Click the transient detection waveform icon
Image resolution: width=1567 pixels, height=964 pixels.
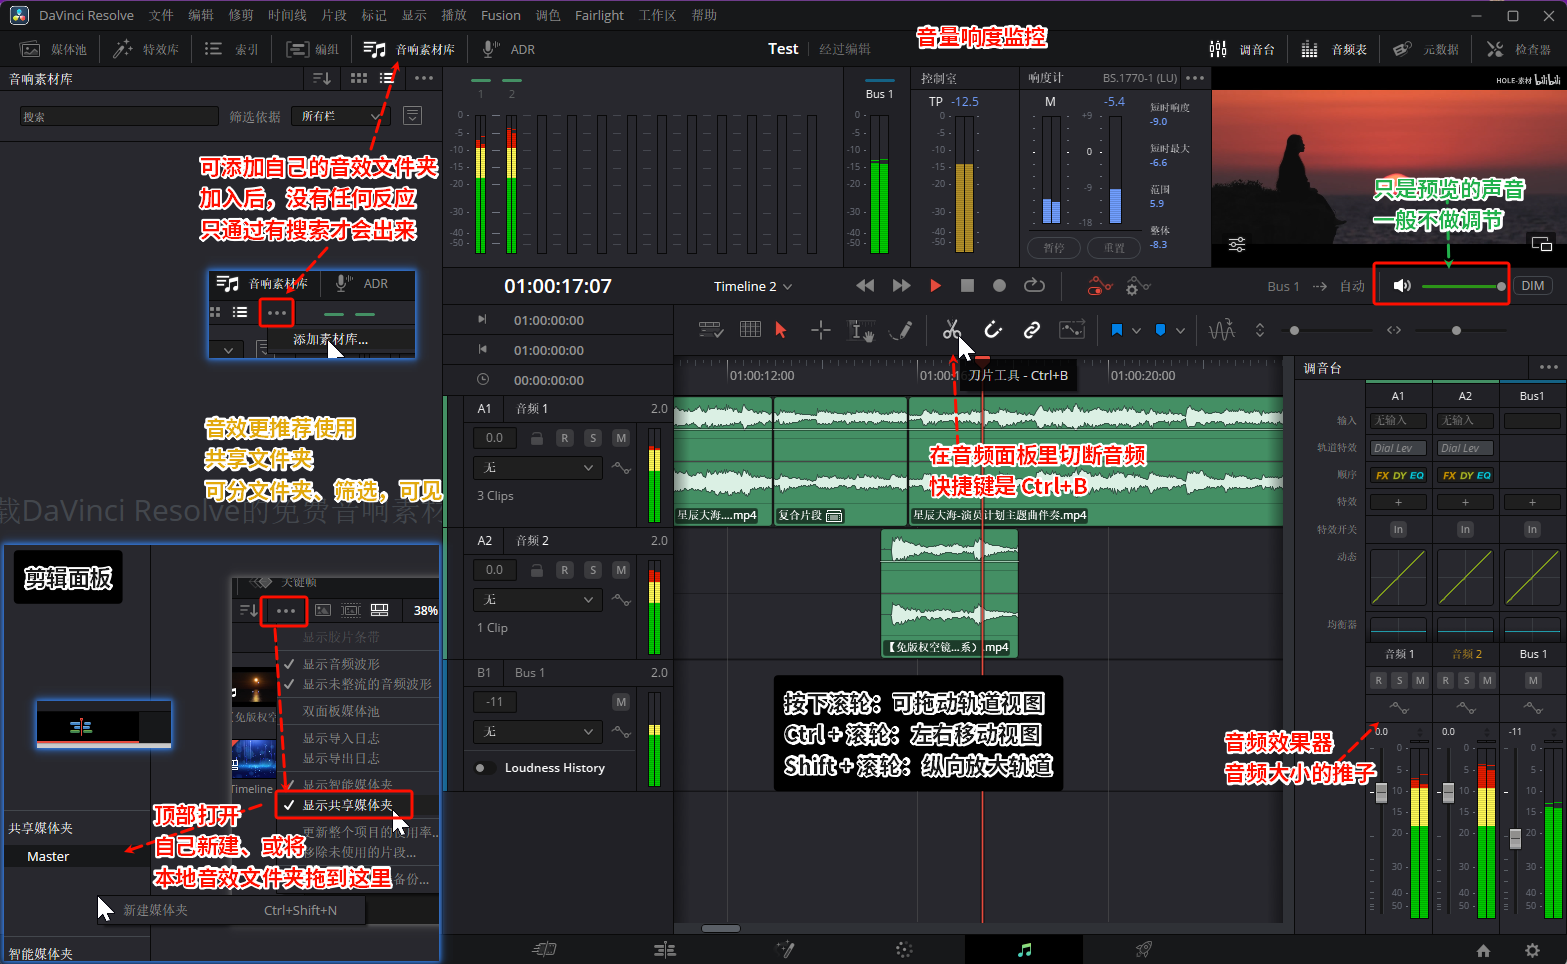(1221, 330)
